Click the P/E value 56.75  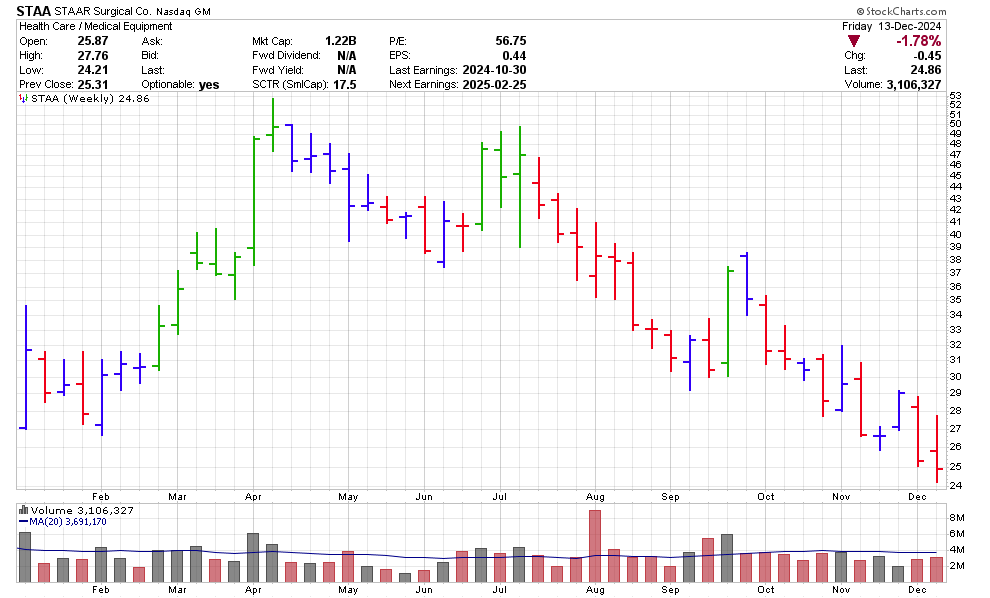pos(511,41)
